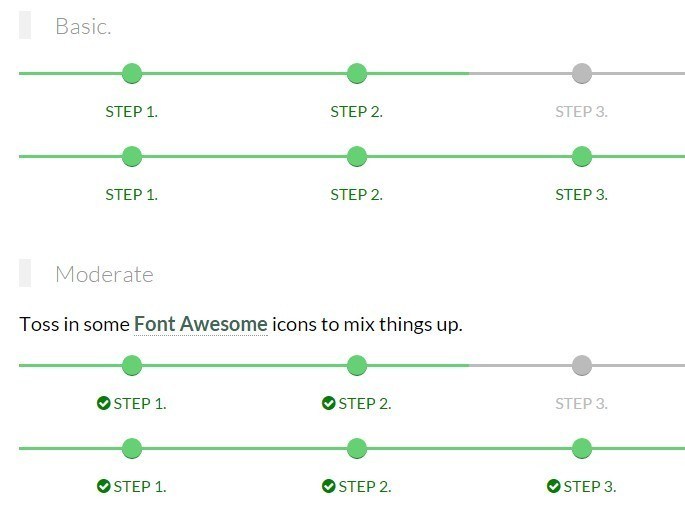Click the green Step 1 dot in first Basic tracker
This screenshot has height=521, width=685.
(132, 73)
